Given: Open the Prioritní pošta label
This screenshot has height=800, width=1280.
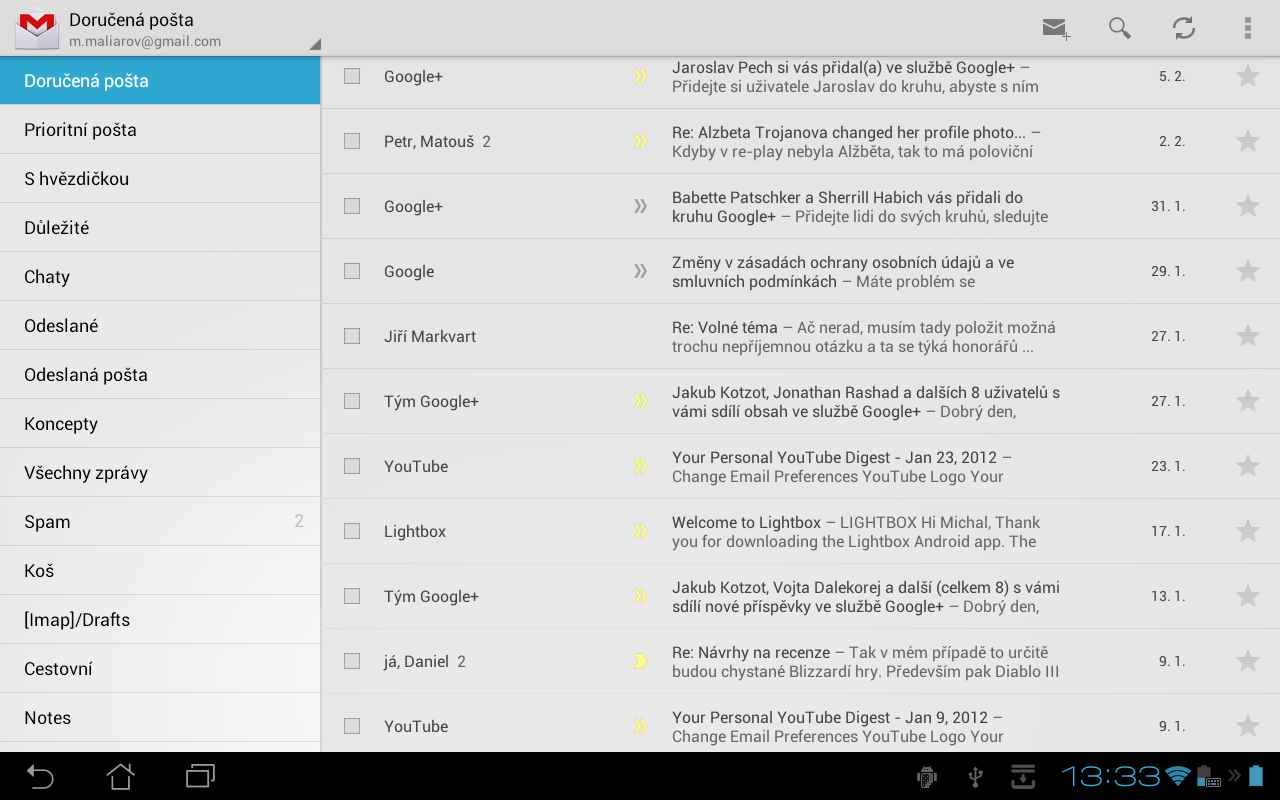Looking at the screenshot, I should click(x=160, y=130).
